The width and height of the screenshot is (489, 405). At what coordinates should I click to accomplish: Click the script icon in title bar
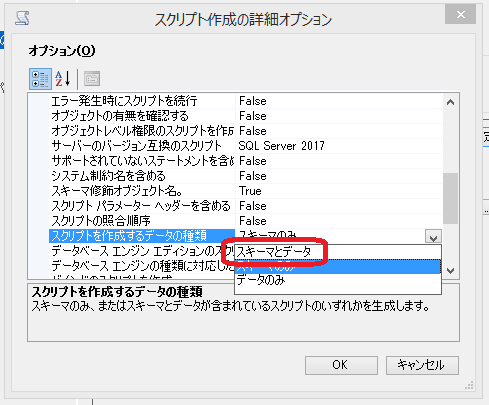click(x=22, y=18)
